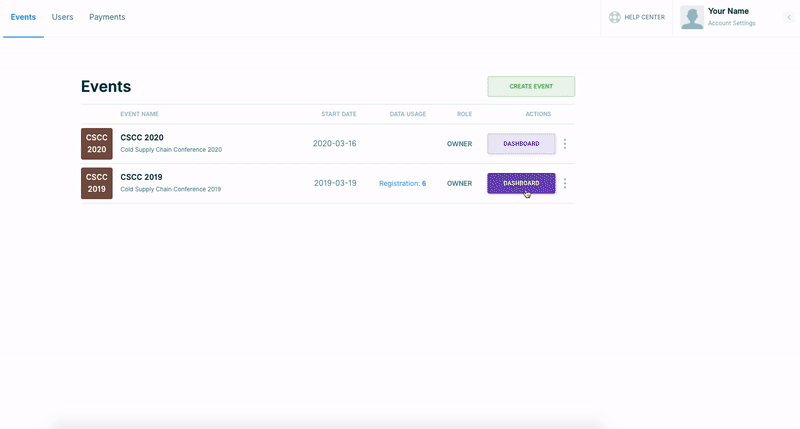This screenshot has height=429, width=800.
Task: Click the Registration: 6 data usage link
Action: point(402,184)
